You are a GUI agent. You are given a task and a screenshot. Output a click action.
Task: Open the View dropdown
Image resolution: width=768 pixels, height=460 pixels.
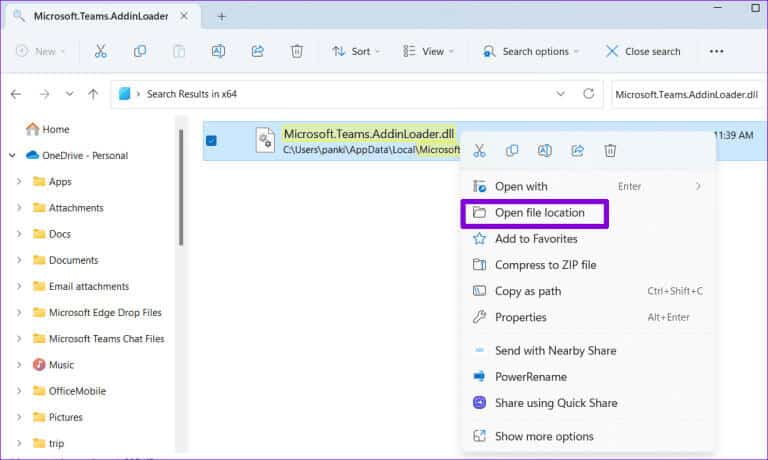(429, 51)
